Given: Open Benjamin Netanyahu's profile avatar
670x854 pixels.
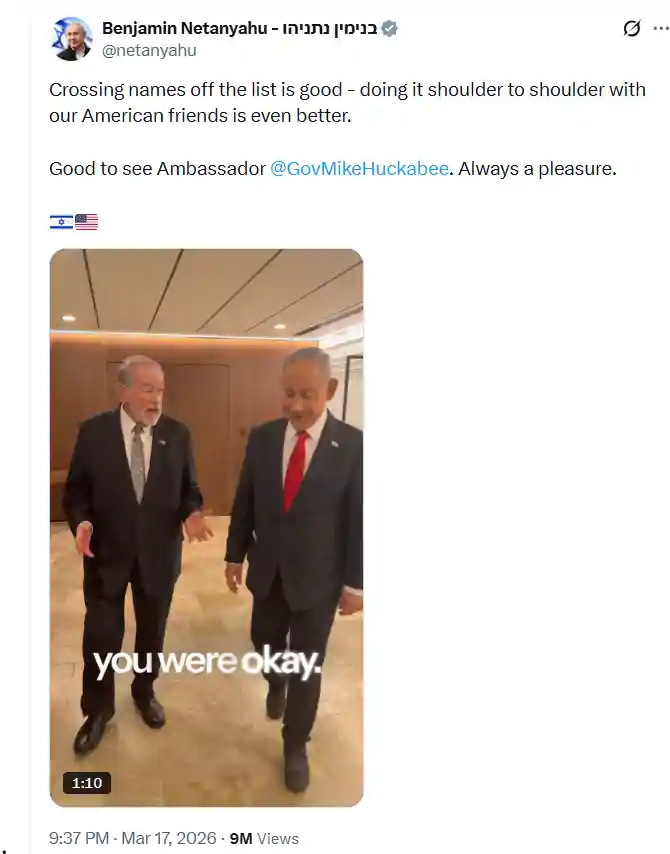Looking at the screenshot, I should pyautogui.click(x=71, y=39).
